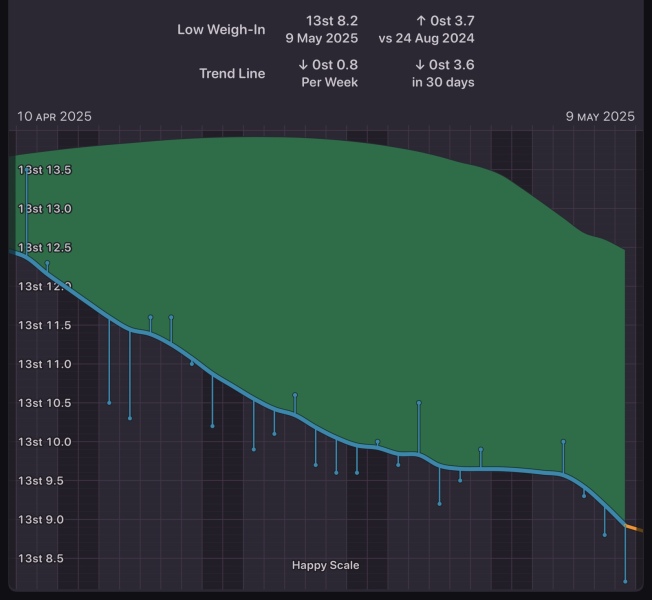Tap the Happy Scale watermark
Image resolution: width=652 pixels, height=600 pixels.
click(x=325, y=566)
